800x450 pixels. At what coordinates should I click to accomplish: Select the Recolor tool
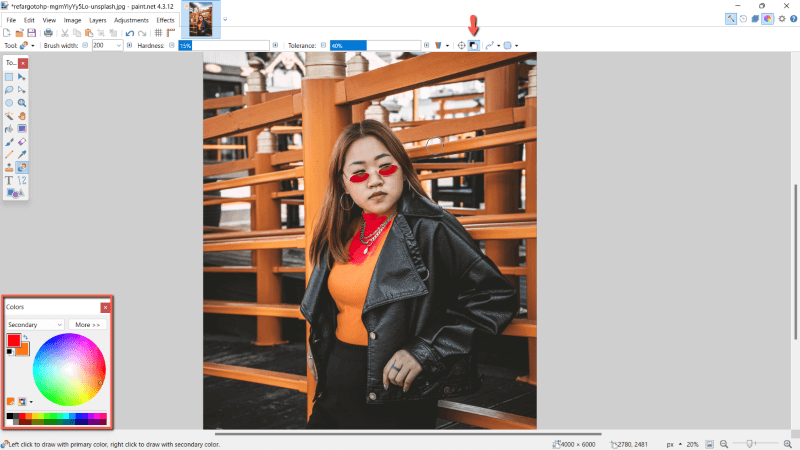tap(22, 167)
